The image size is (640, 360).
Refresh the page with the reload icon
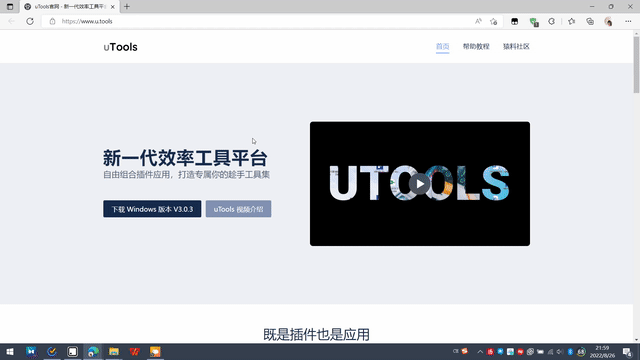(30, 21)
